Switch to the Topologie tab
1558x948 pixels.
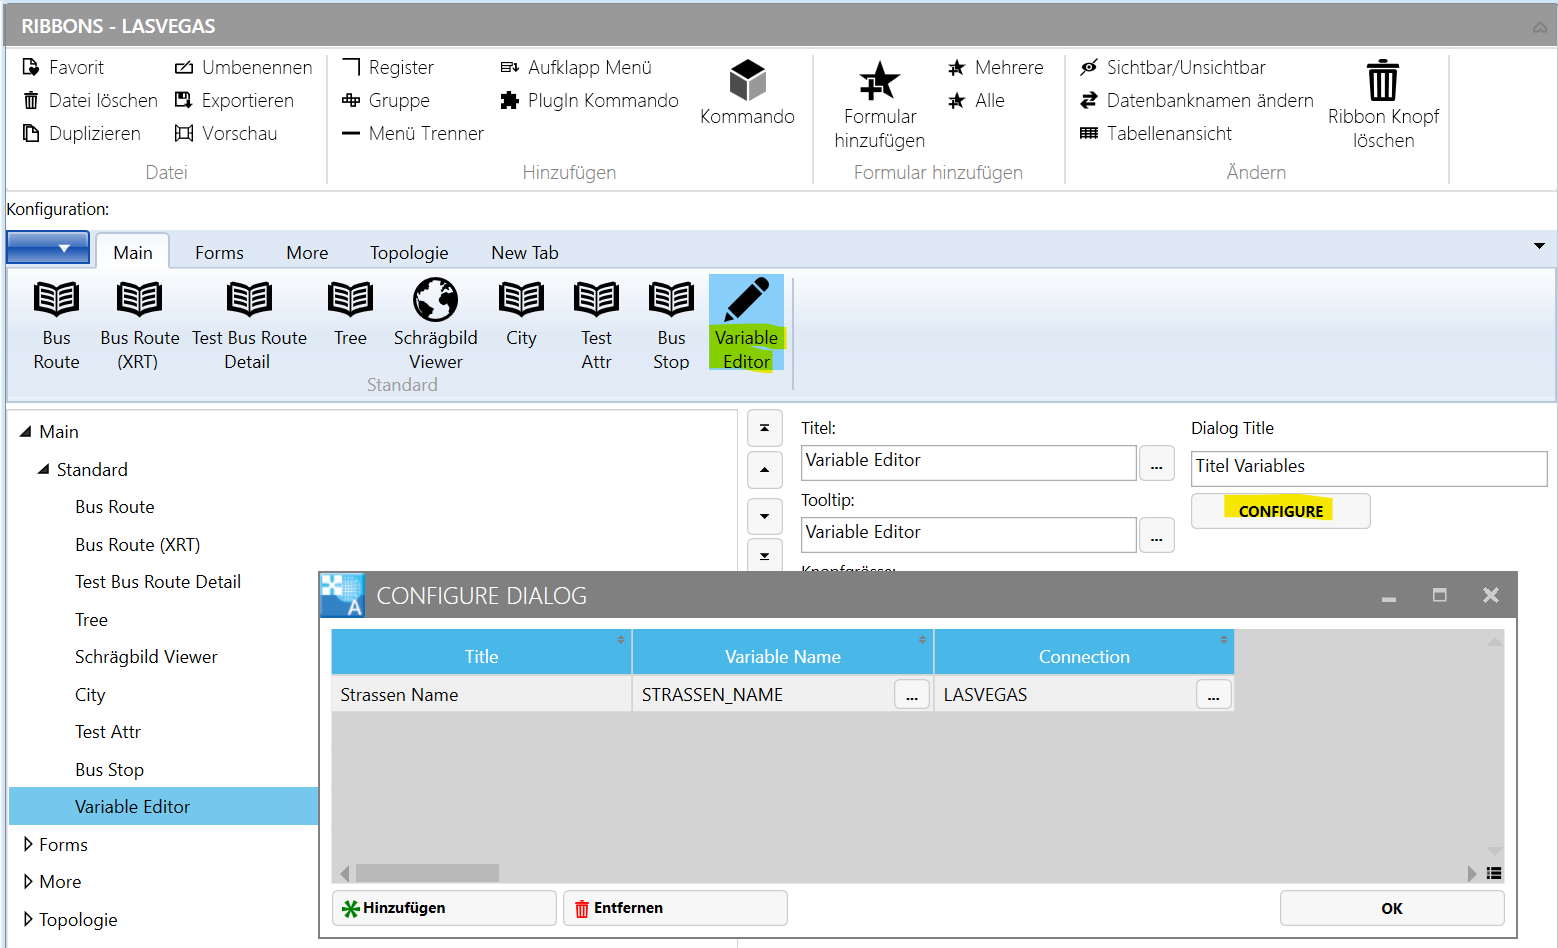tap(408, 253)
